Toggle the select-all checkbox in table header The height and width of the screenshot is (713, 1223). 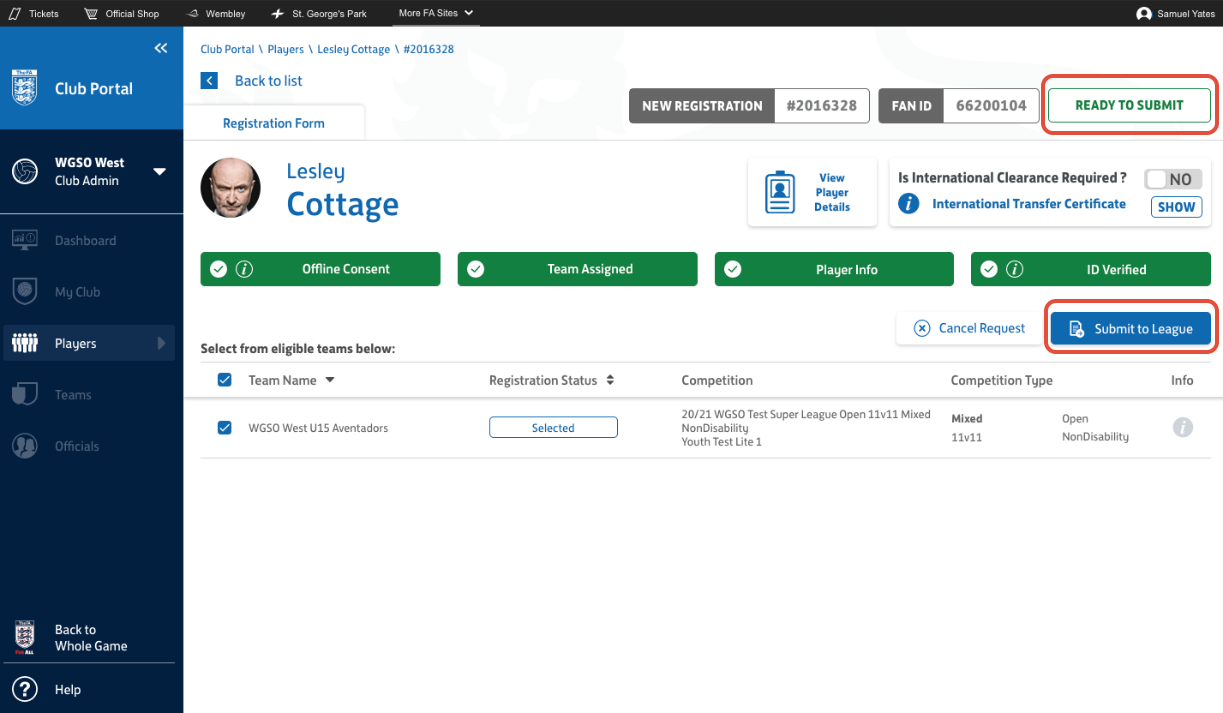(224, 380)
